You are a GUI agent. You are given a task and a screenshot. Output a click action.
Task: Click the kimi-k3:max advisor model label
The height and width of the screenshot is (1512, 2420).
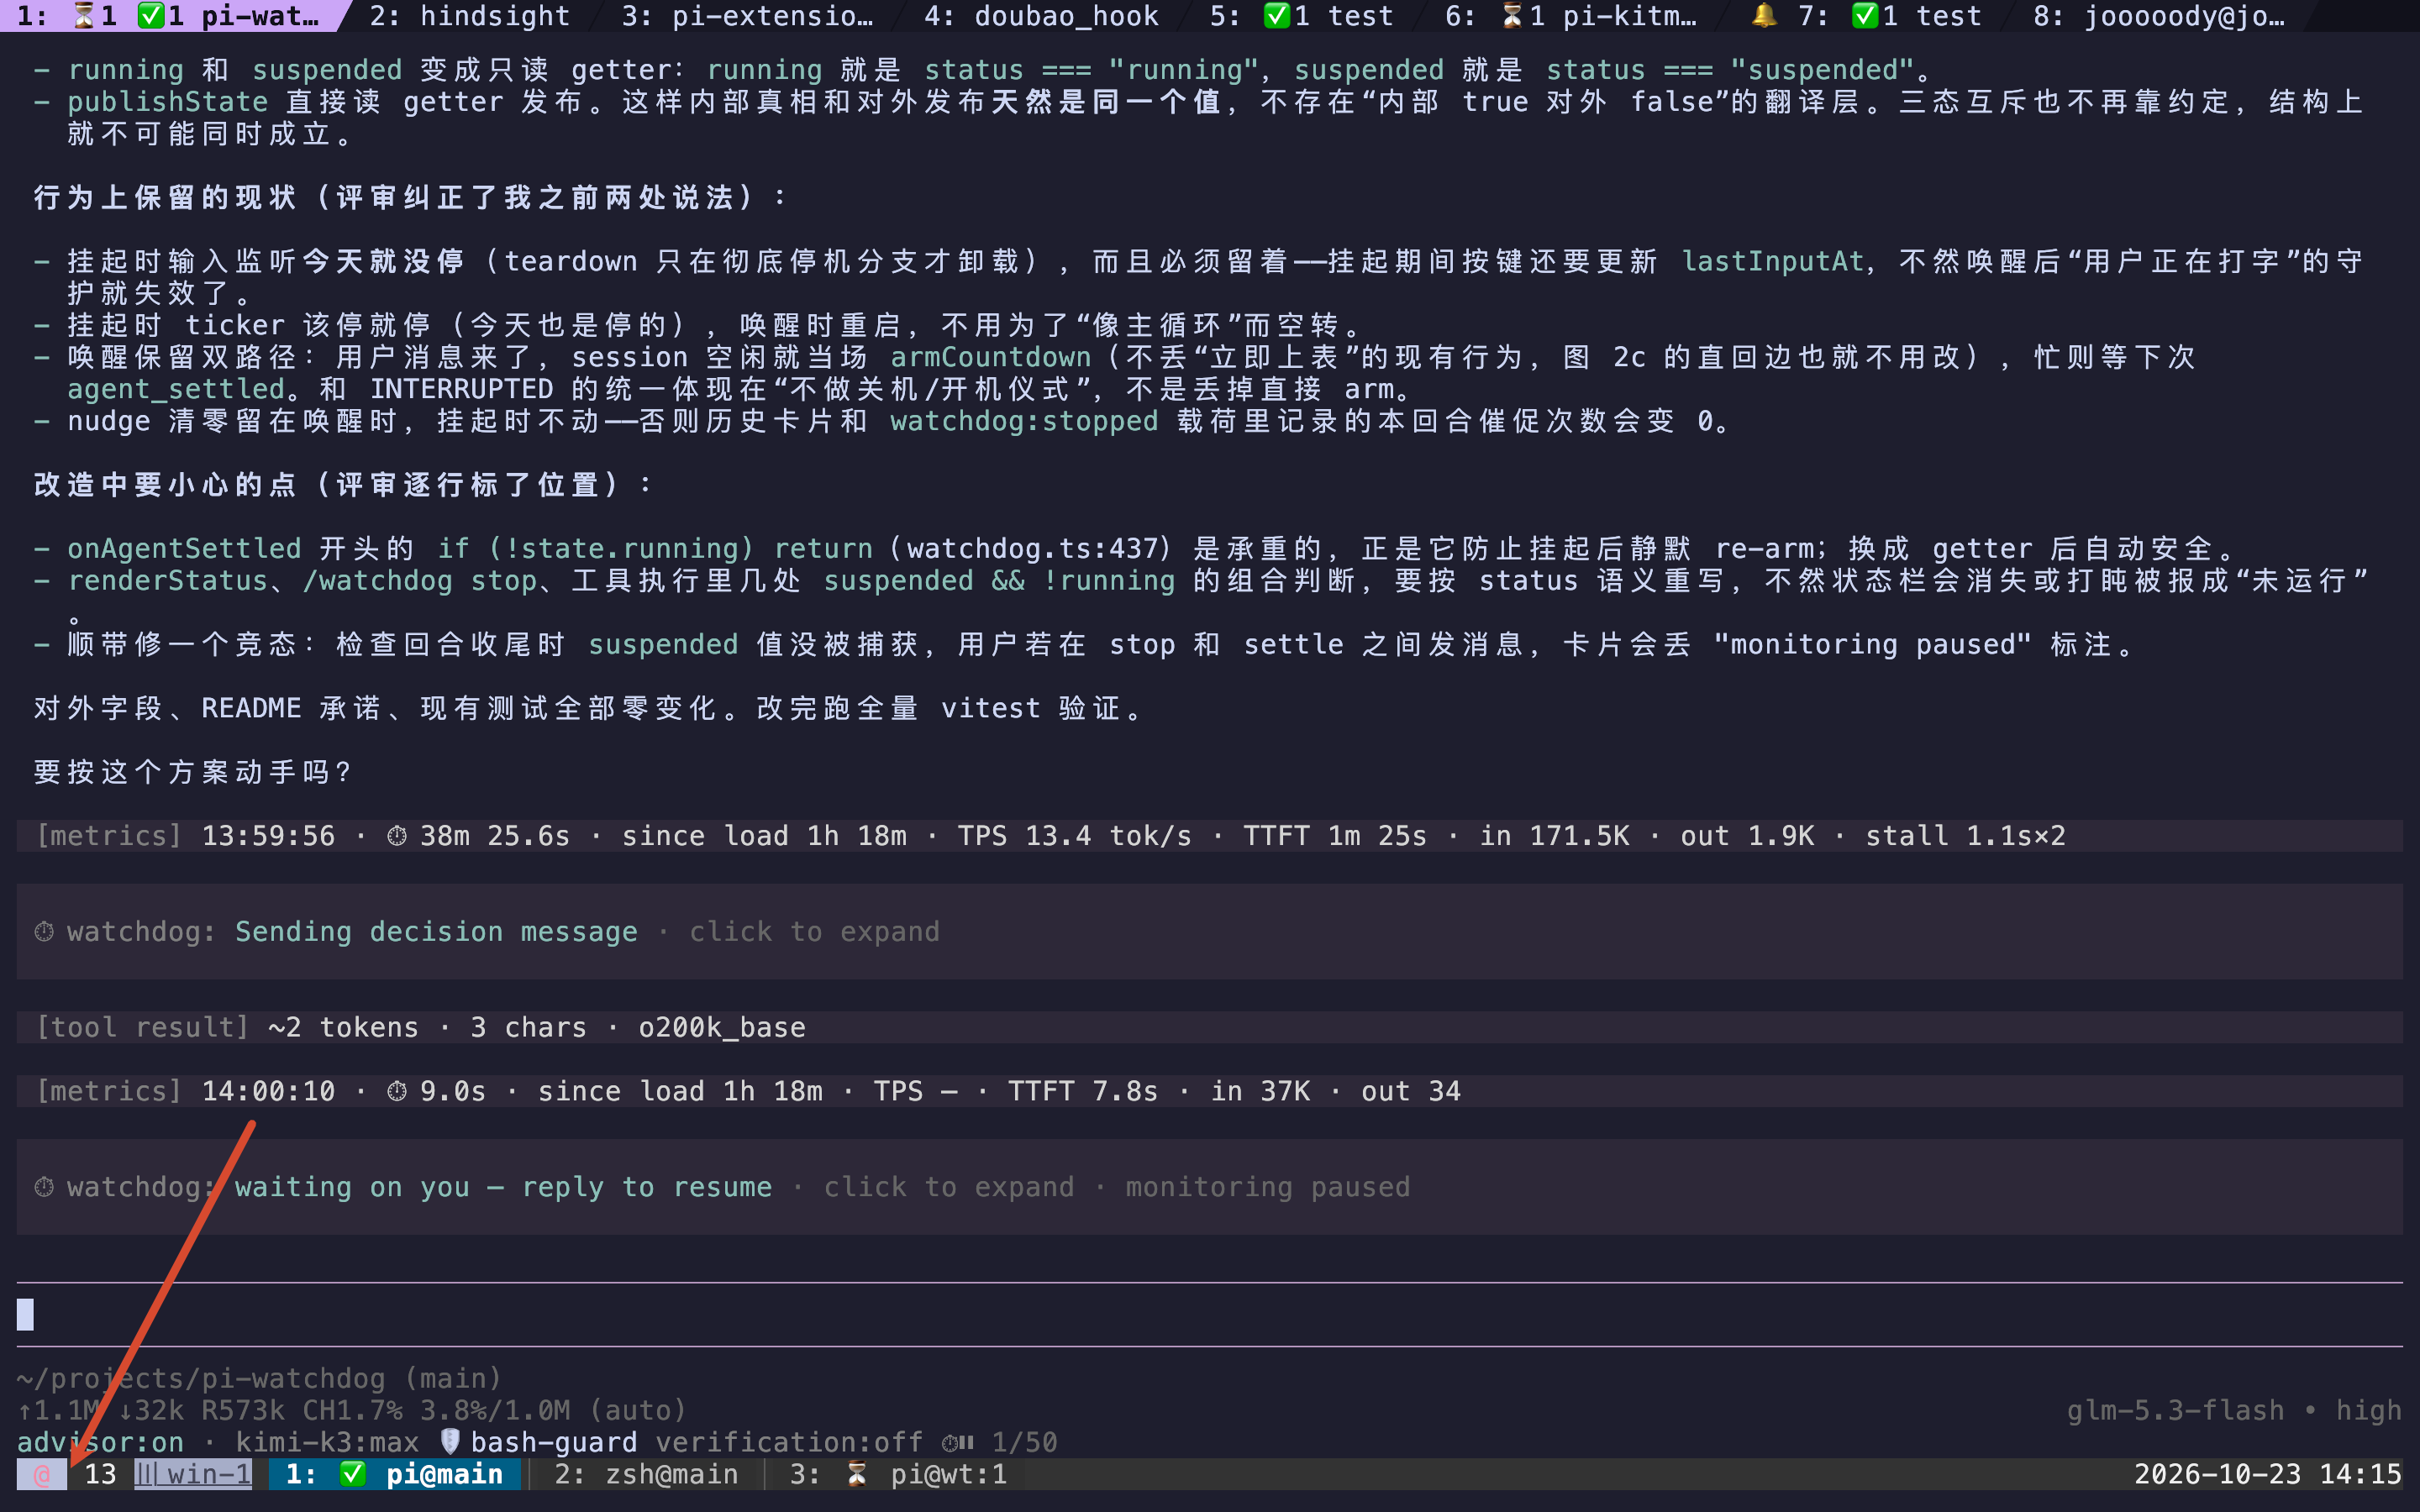click(327, 1442)
